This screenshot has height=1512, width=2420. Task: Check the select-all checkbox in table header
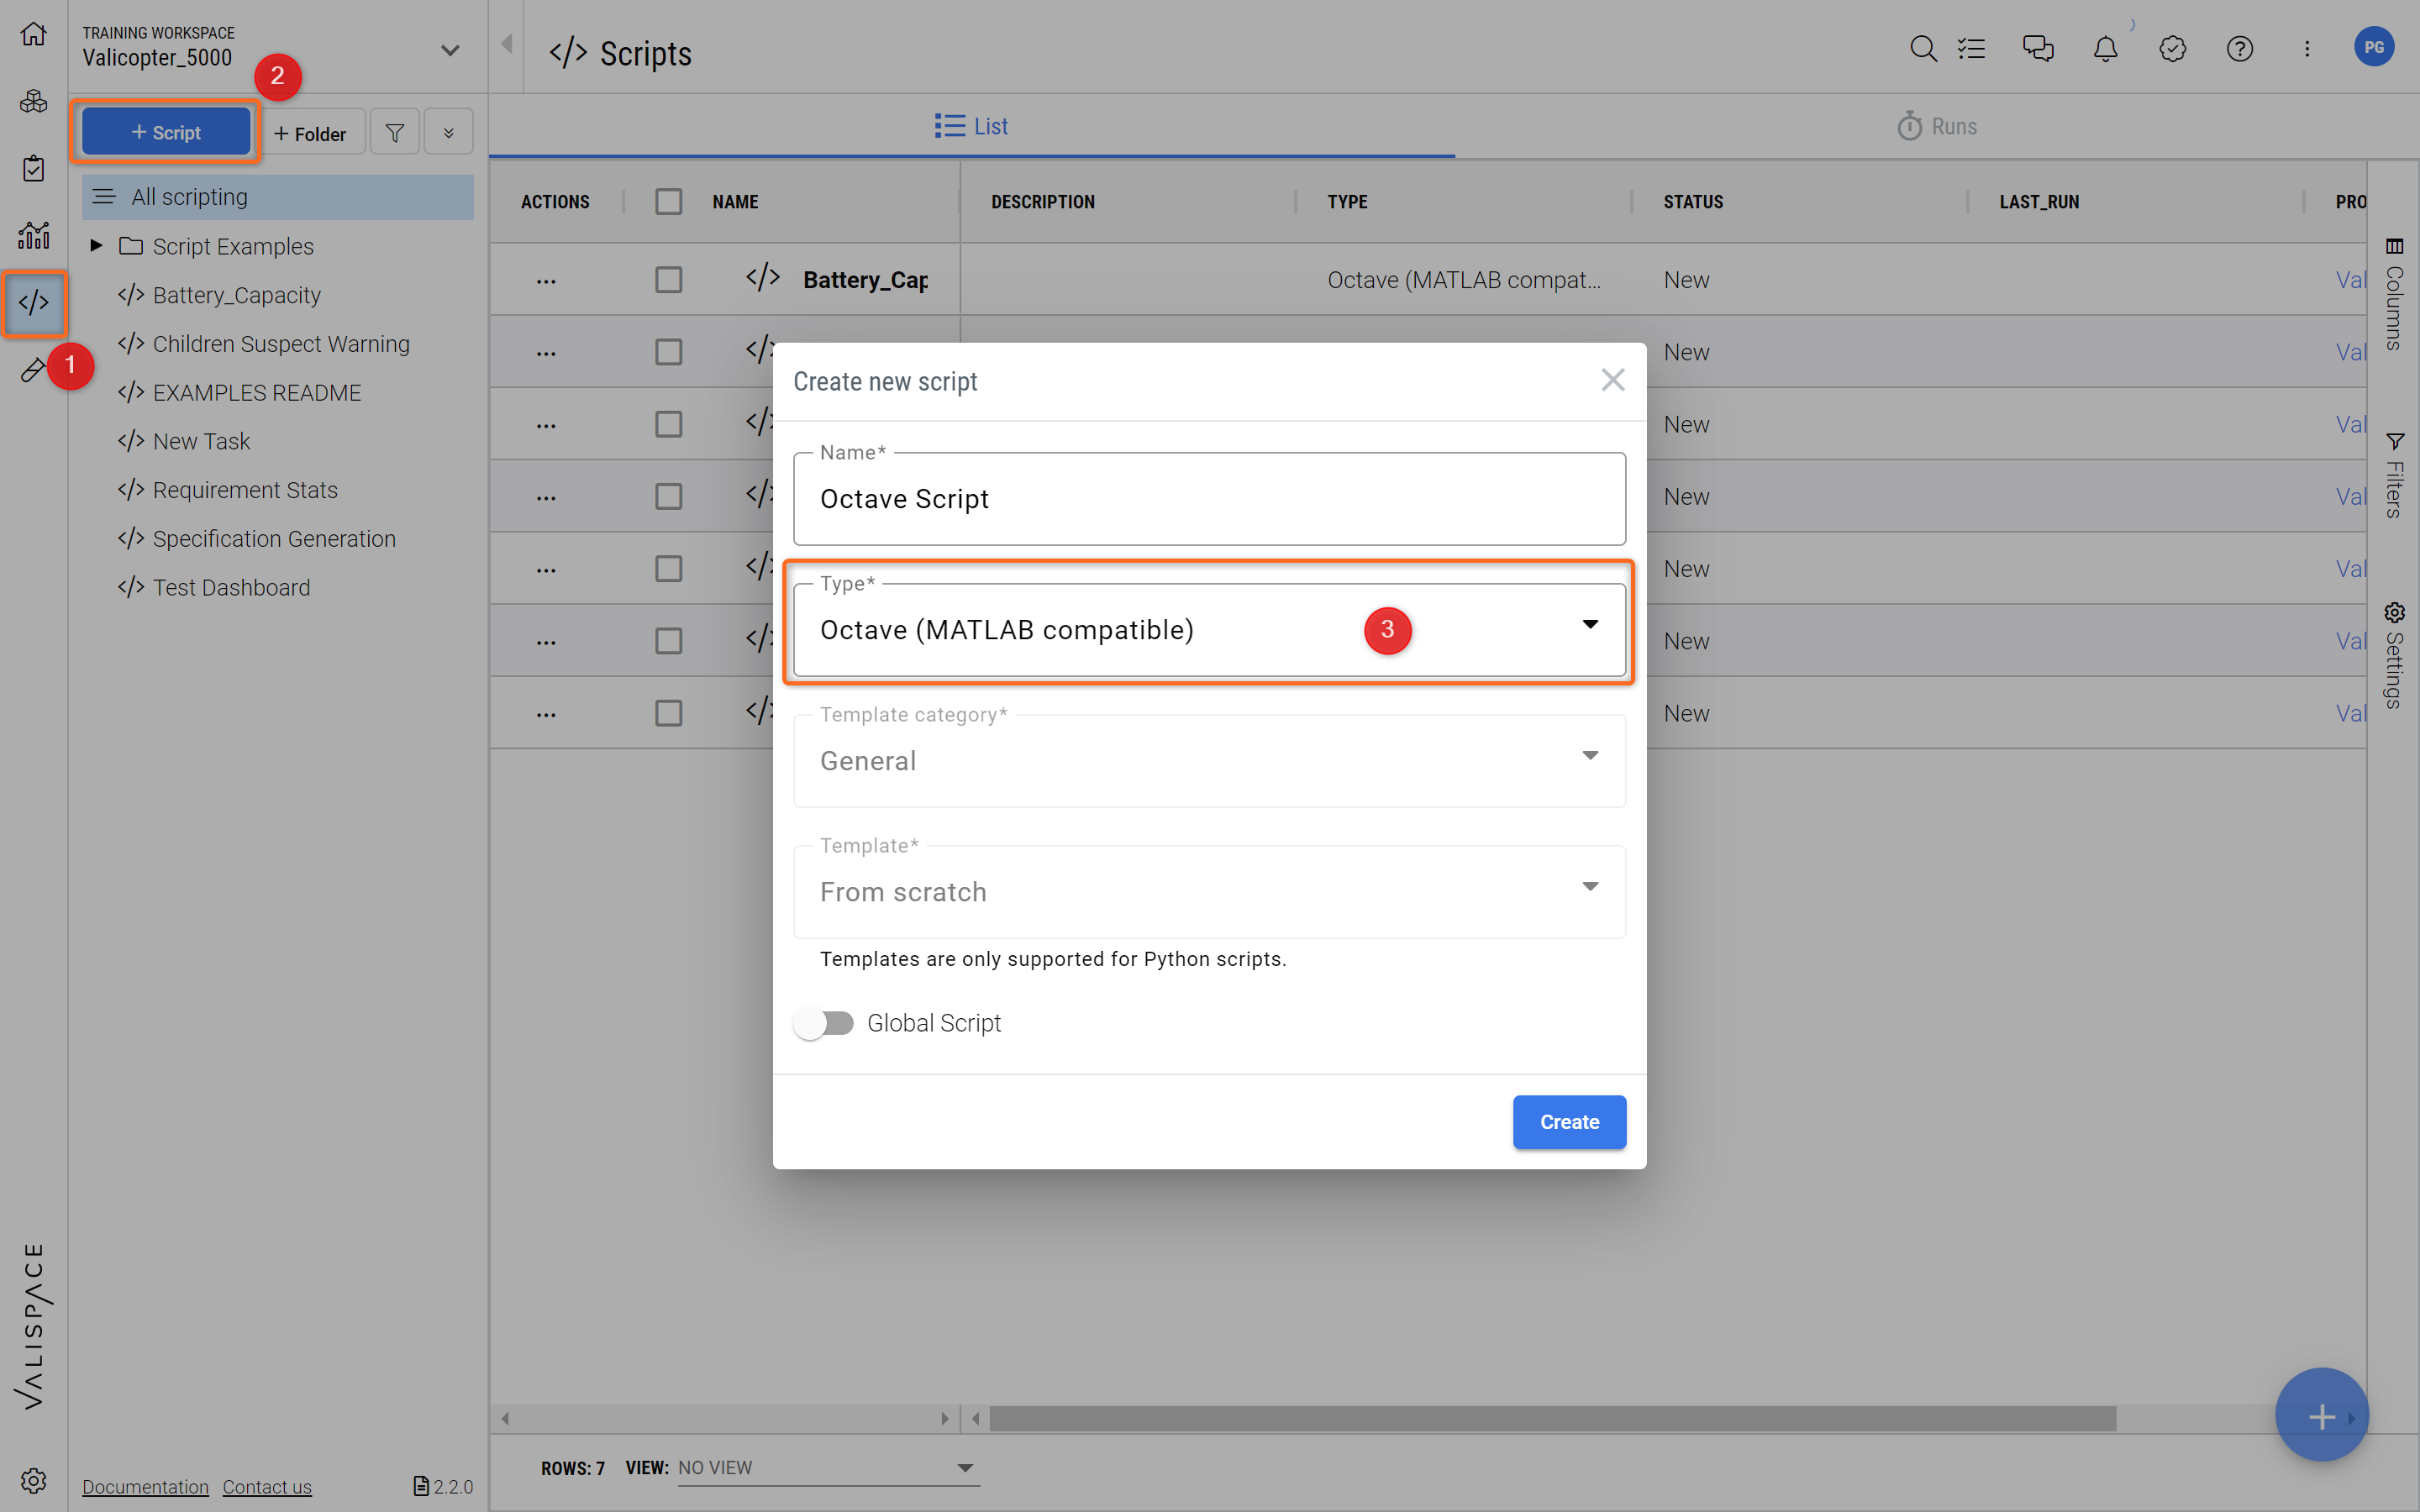[668, 201]
